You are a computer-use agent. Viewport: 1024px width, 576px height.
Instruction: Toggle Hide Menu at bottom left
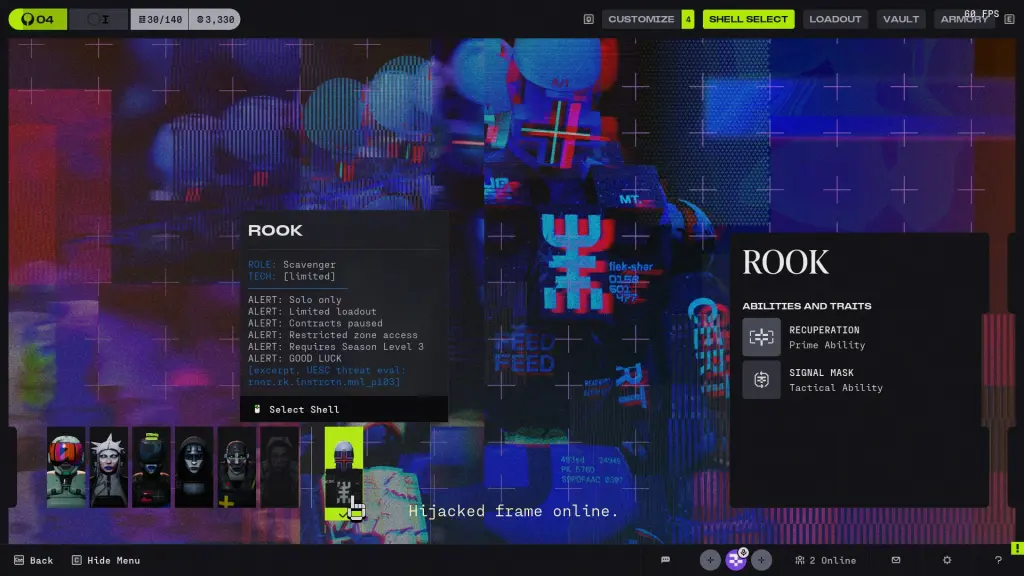[106, 560]
